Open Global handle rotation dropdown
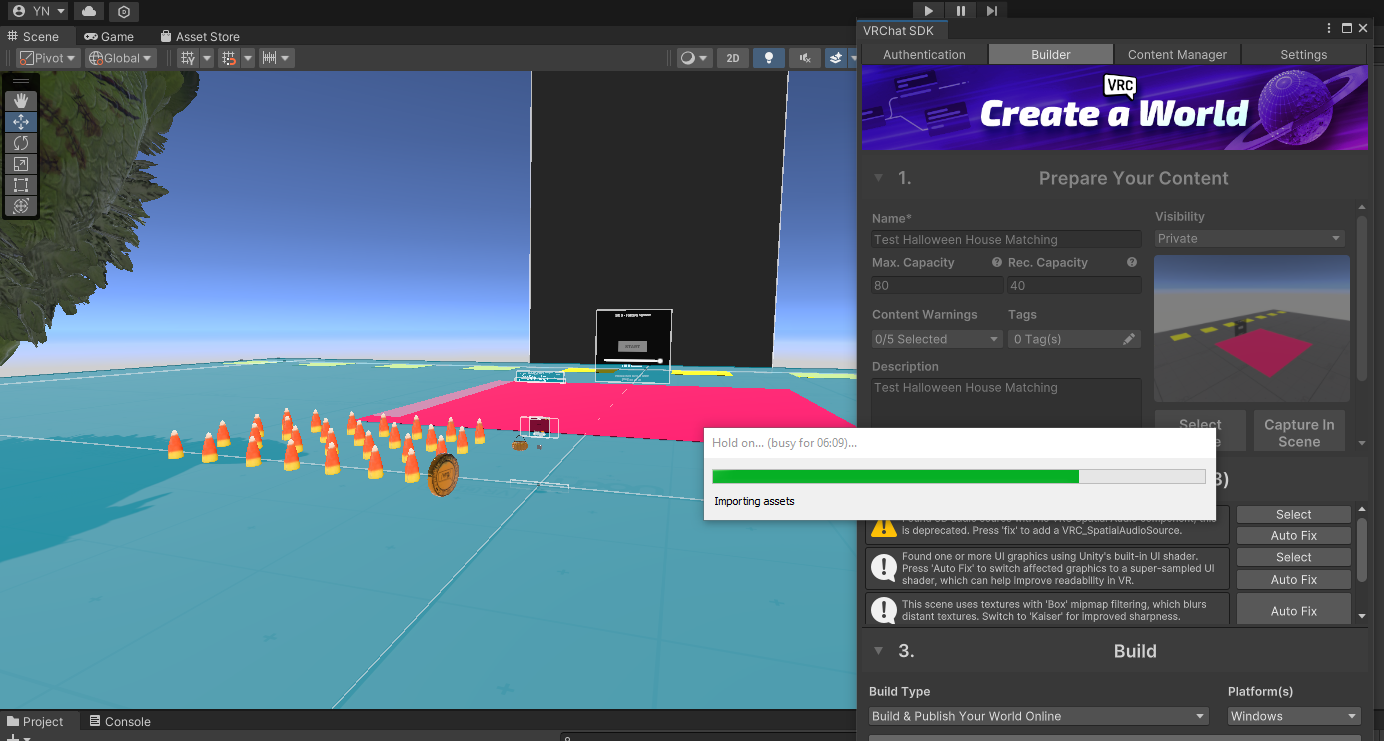This screenshot has height=741, width=1384. [x=121, y=58]
